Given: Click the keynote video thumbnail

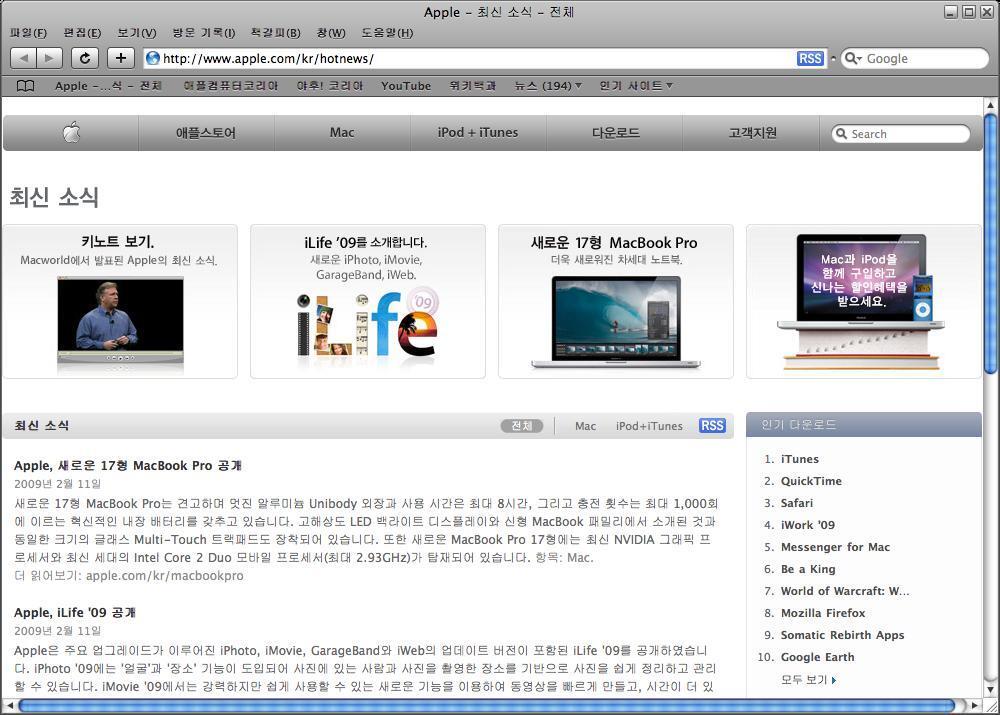Looking at the screenshot, I should (x=121, y=320).
